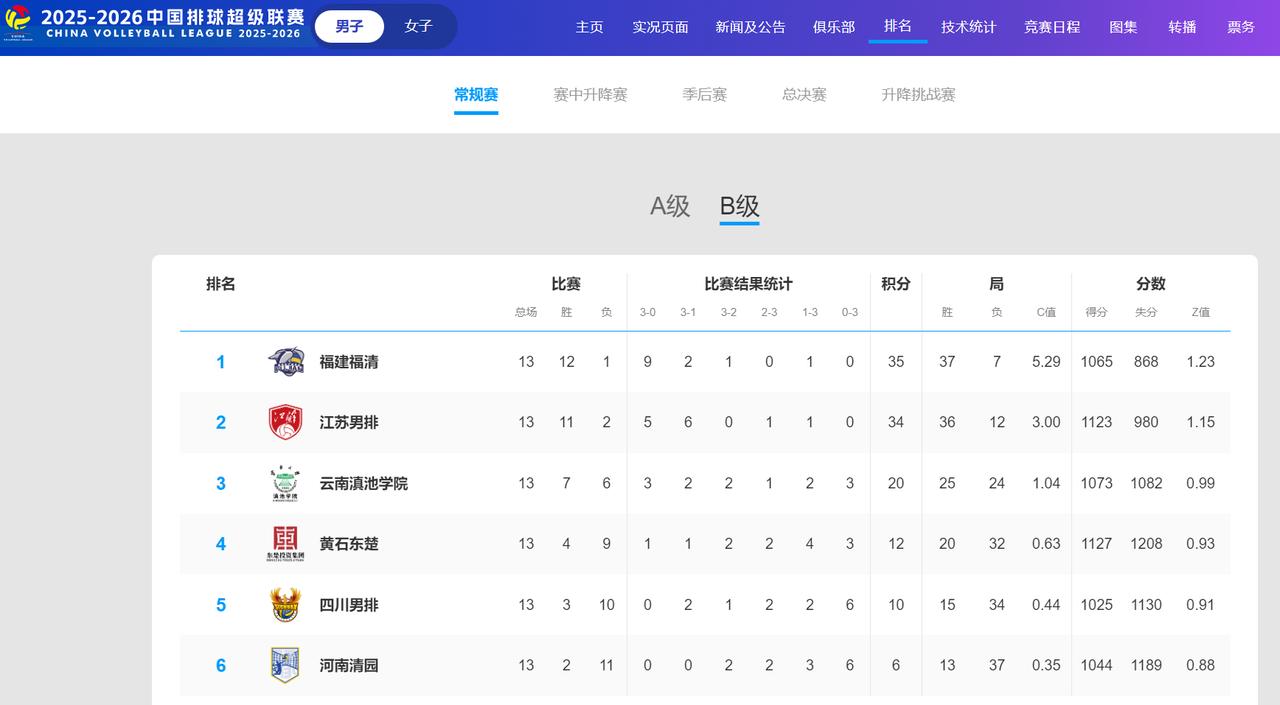Screen dimensions: 1280x705
Task: Click Z值 0.91 for 四川男排
Action: click(1200, 605)
